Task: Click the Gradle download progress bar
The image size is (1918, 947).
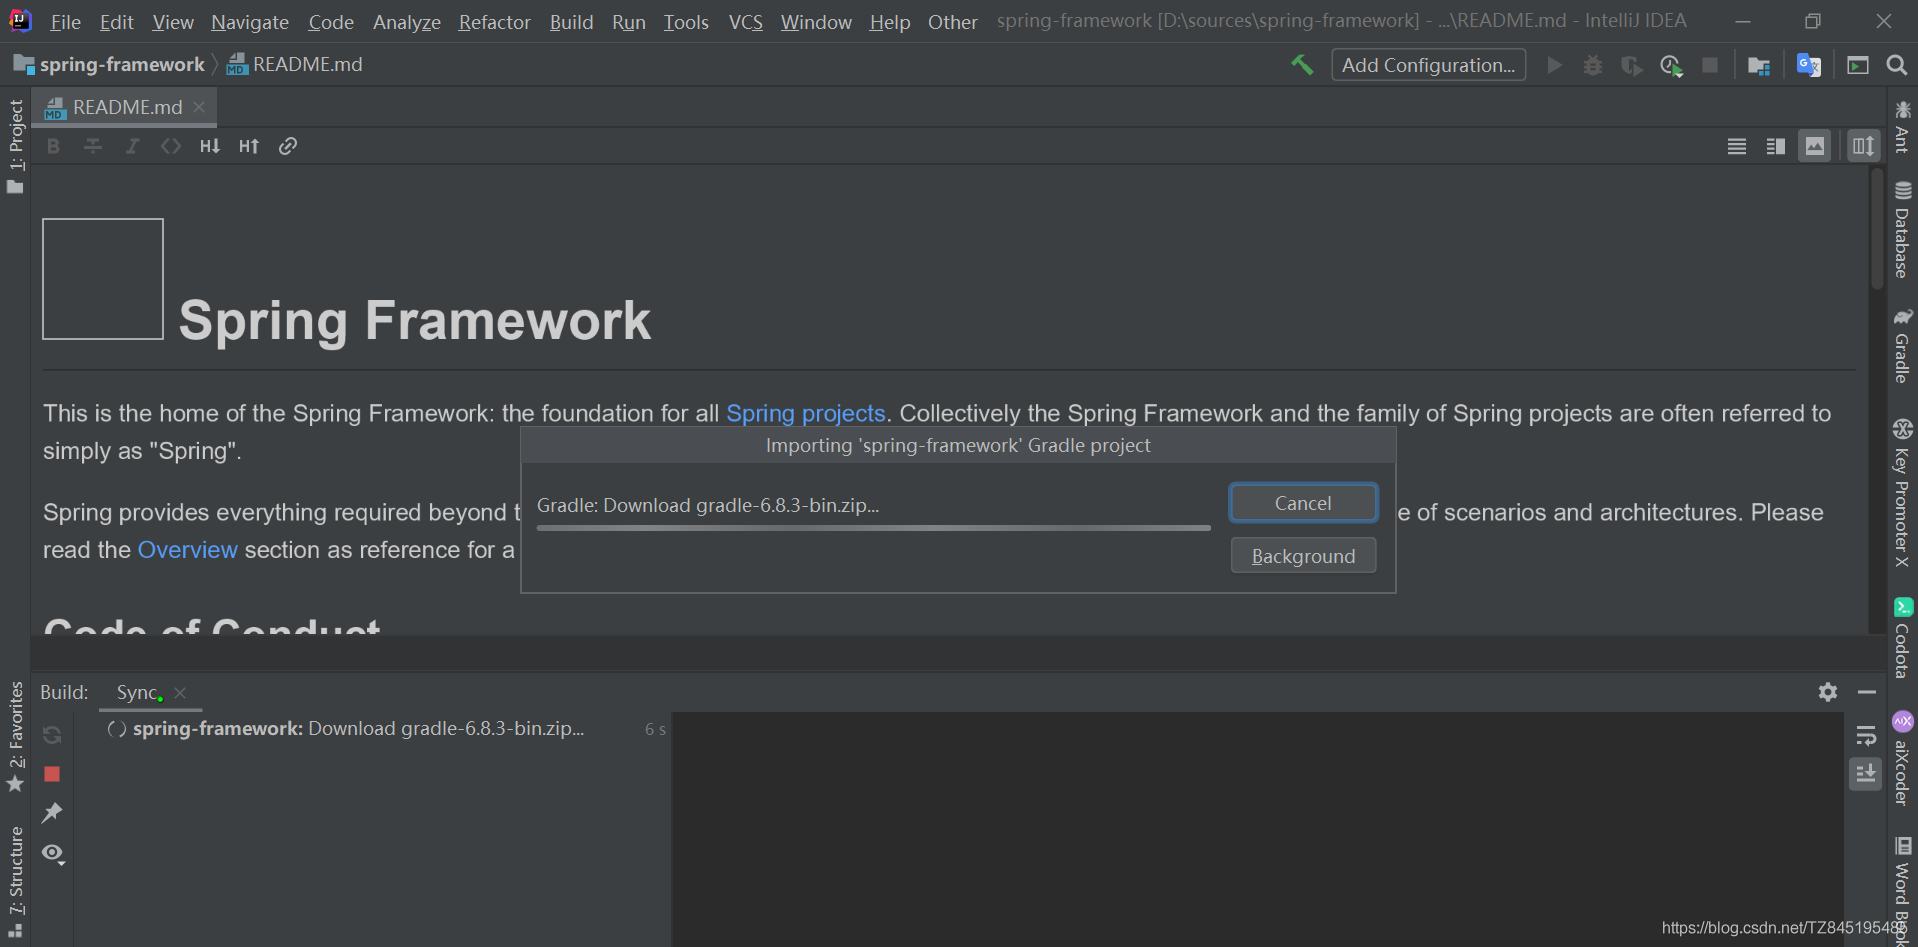Action: click(874, 527)
